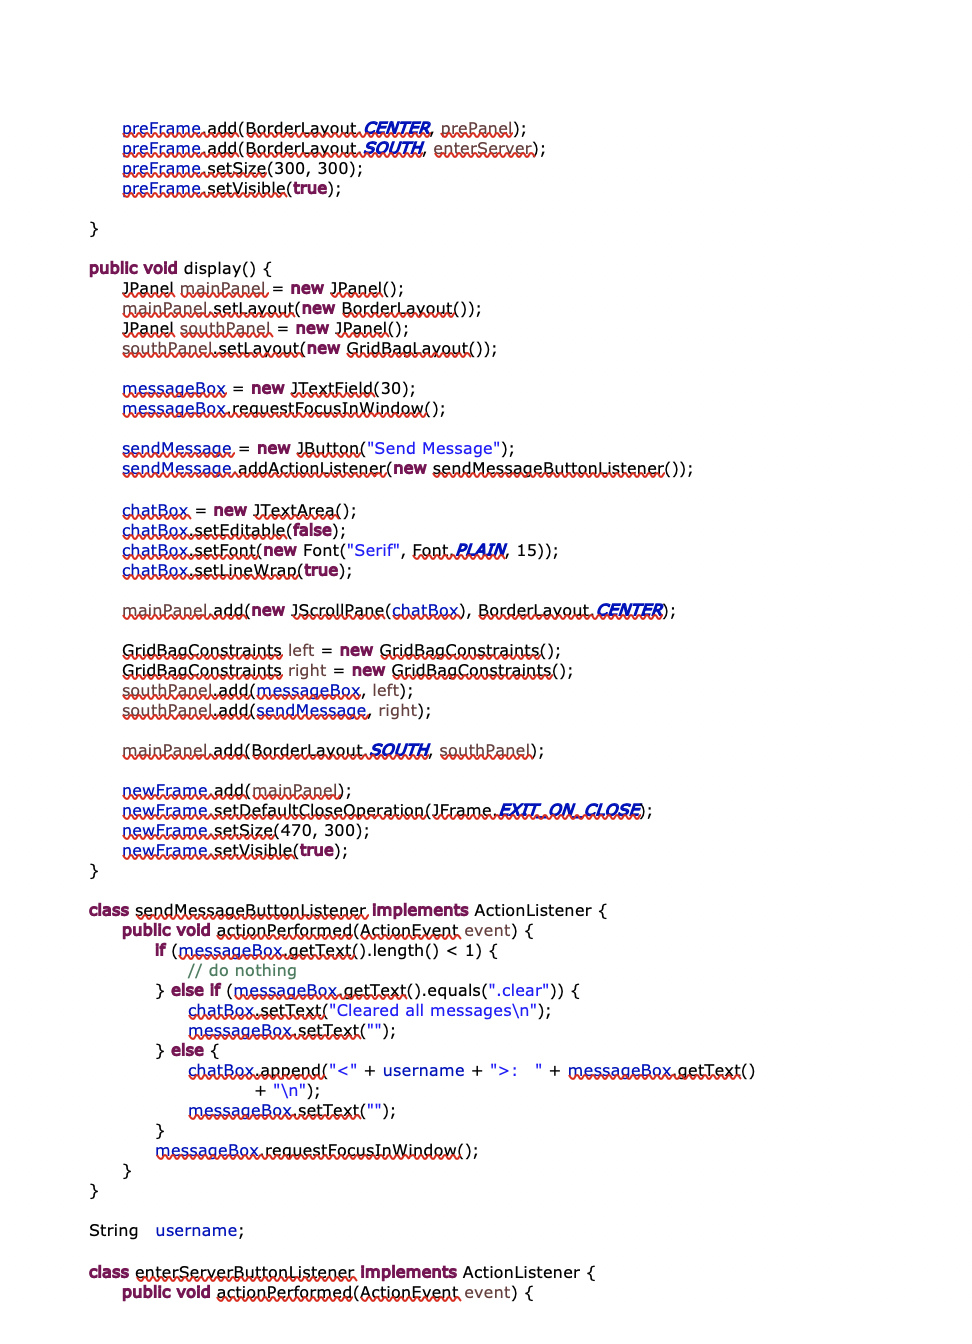Click the '// do nothing' comment
The width and height of the screenshot is (972, 1344).
tap(242, 971)
